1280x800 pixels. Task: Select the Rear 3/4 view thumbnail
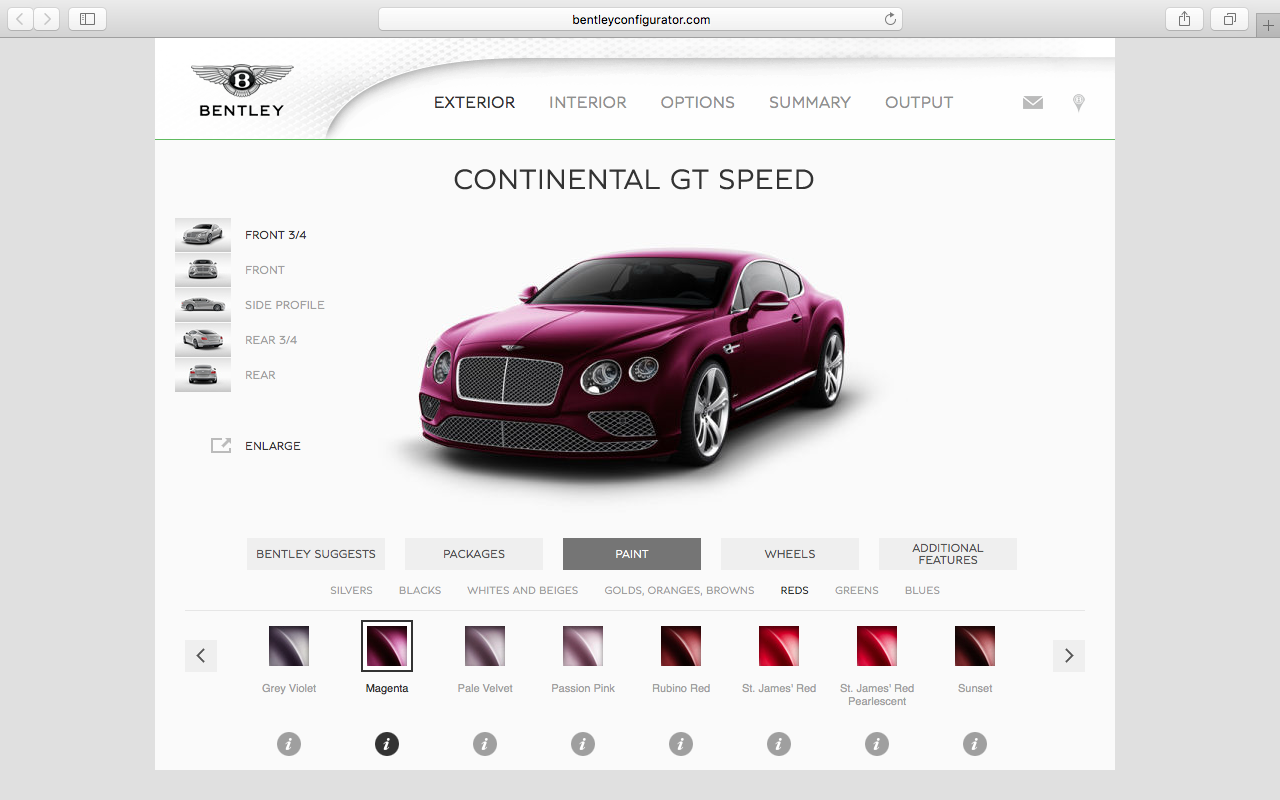click(x=203, y=340)
